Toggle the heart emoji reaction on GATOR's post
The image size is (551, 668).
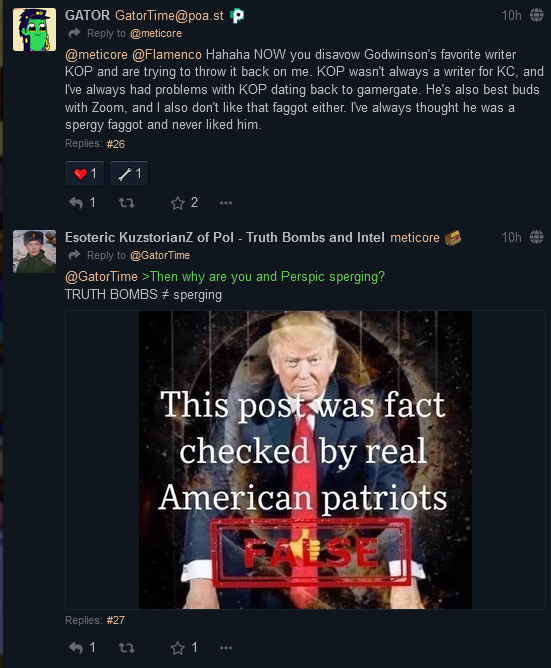[84, 173]
